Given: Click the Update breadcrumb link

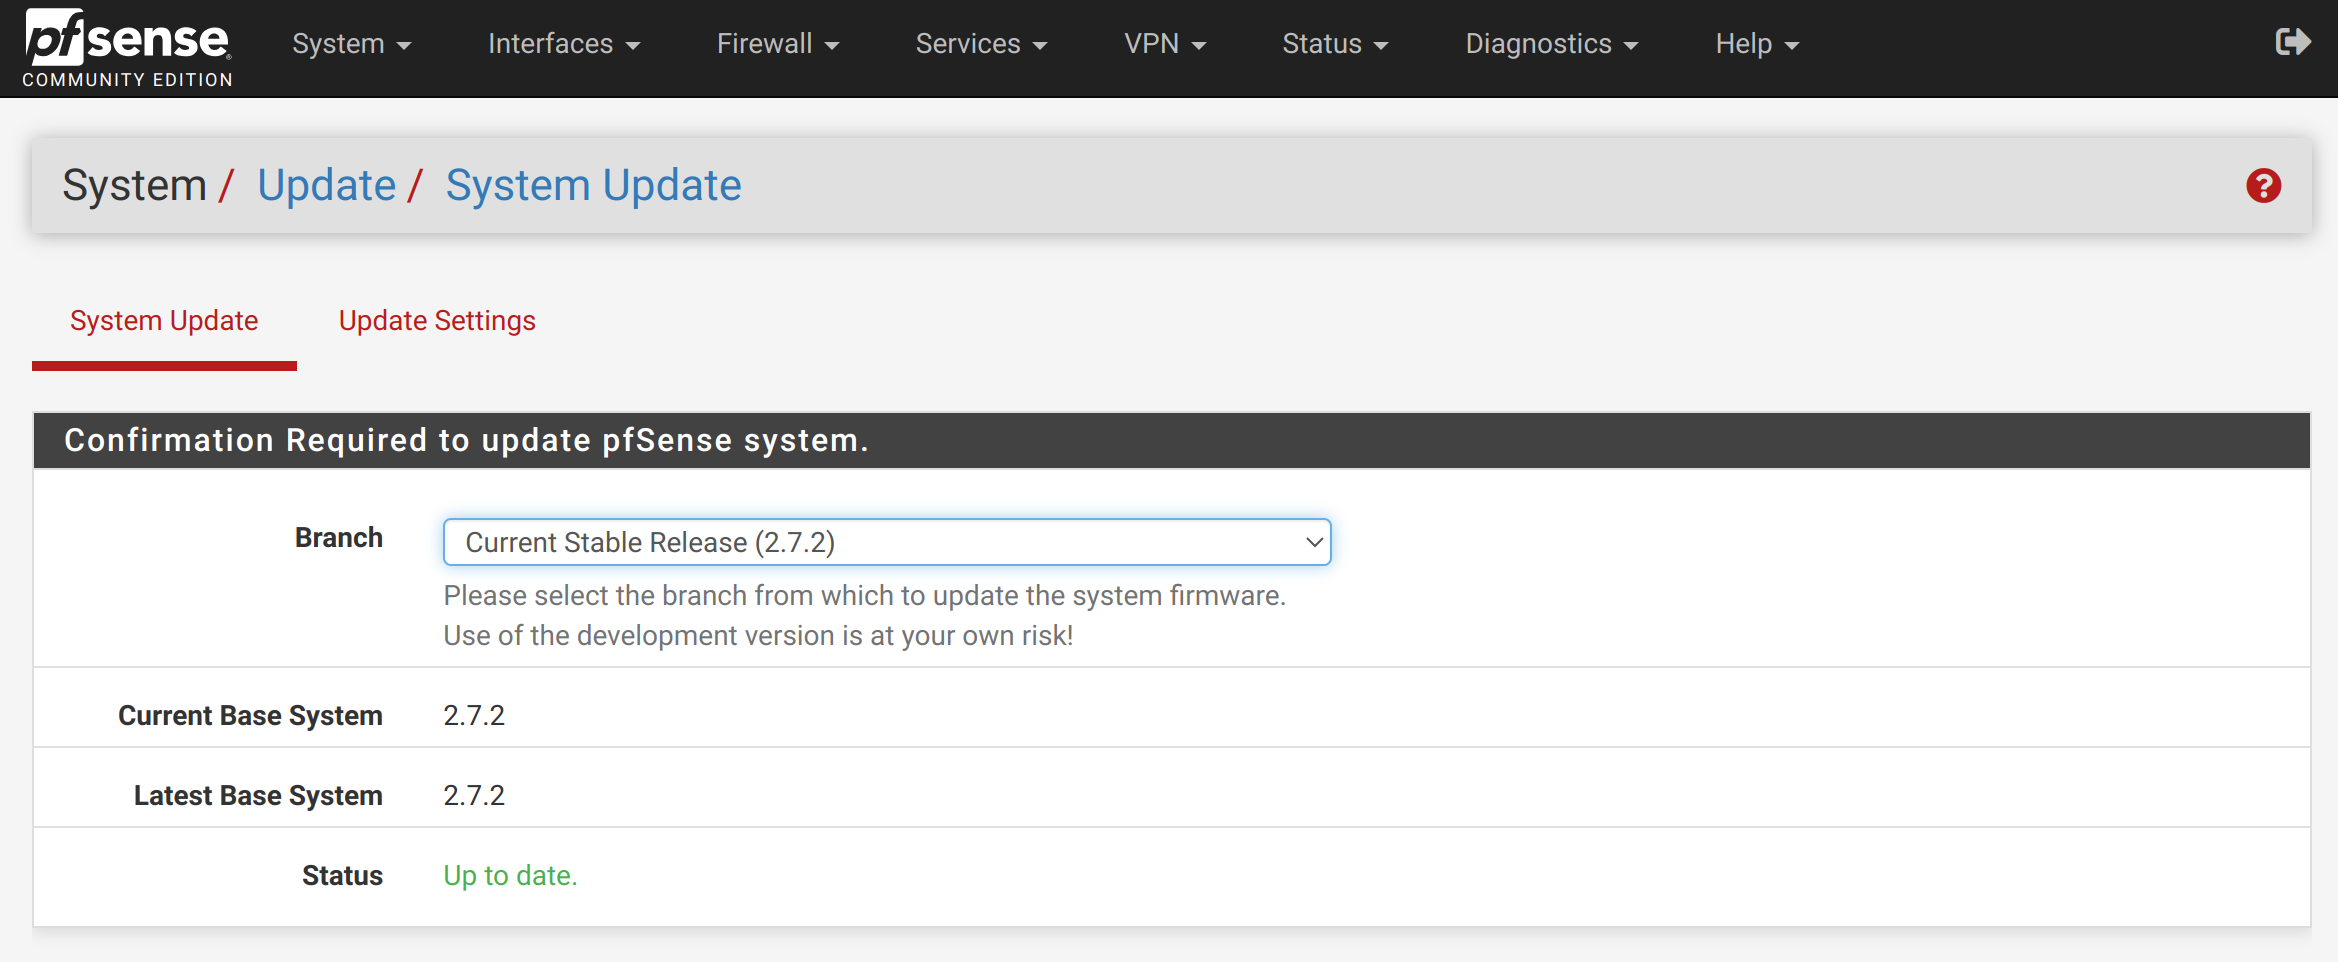Looking at the screenshot, I should tap(327, 185).
